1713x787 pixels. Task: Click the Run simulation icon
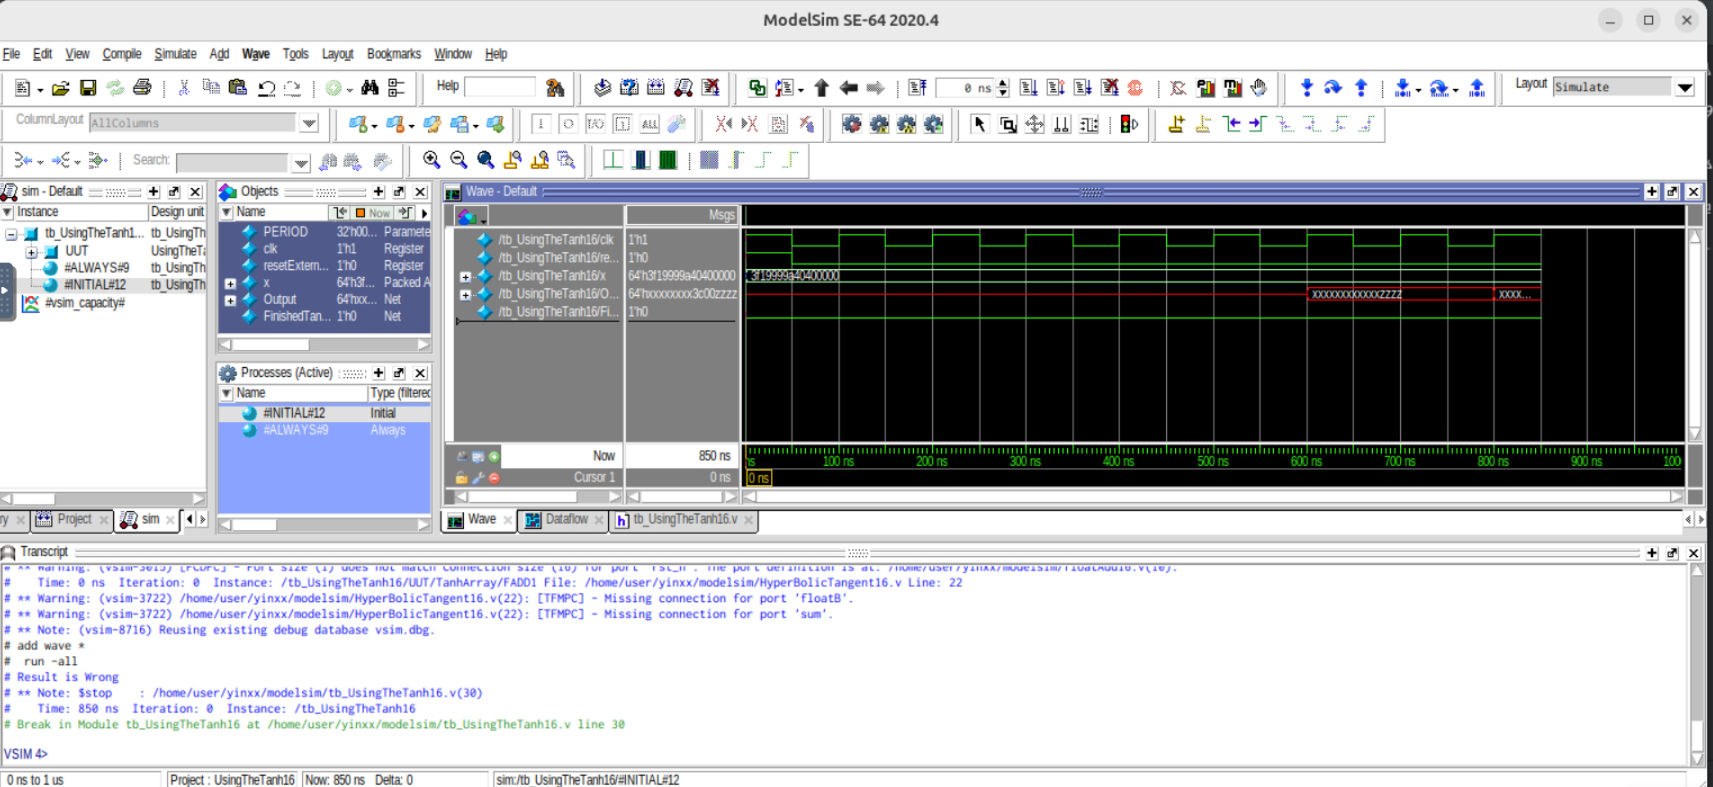tap(1029, 88)
